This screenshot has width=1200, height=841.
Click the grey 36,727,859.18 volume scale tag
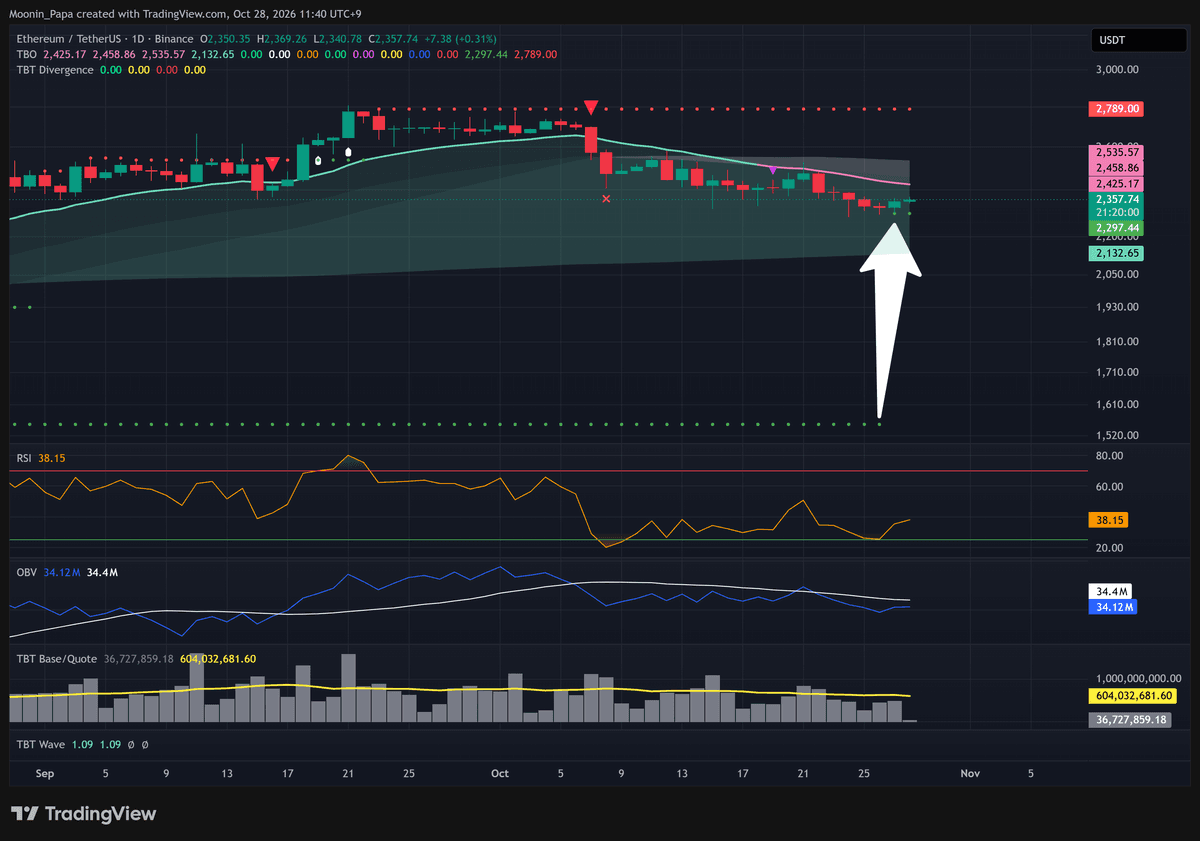point(1129,720)
